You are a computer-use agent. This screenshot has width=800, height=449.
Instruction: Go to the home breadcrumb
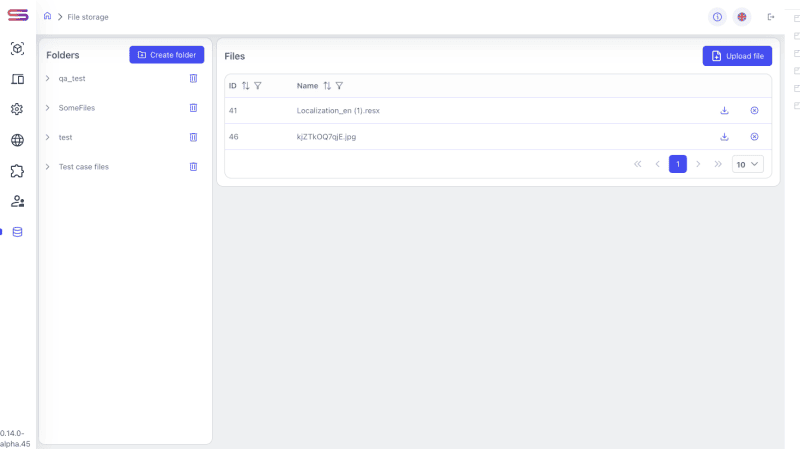tap(47, 17)
